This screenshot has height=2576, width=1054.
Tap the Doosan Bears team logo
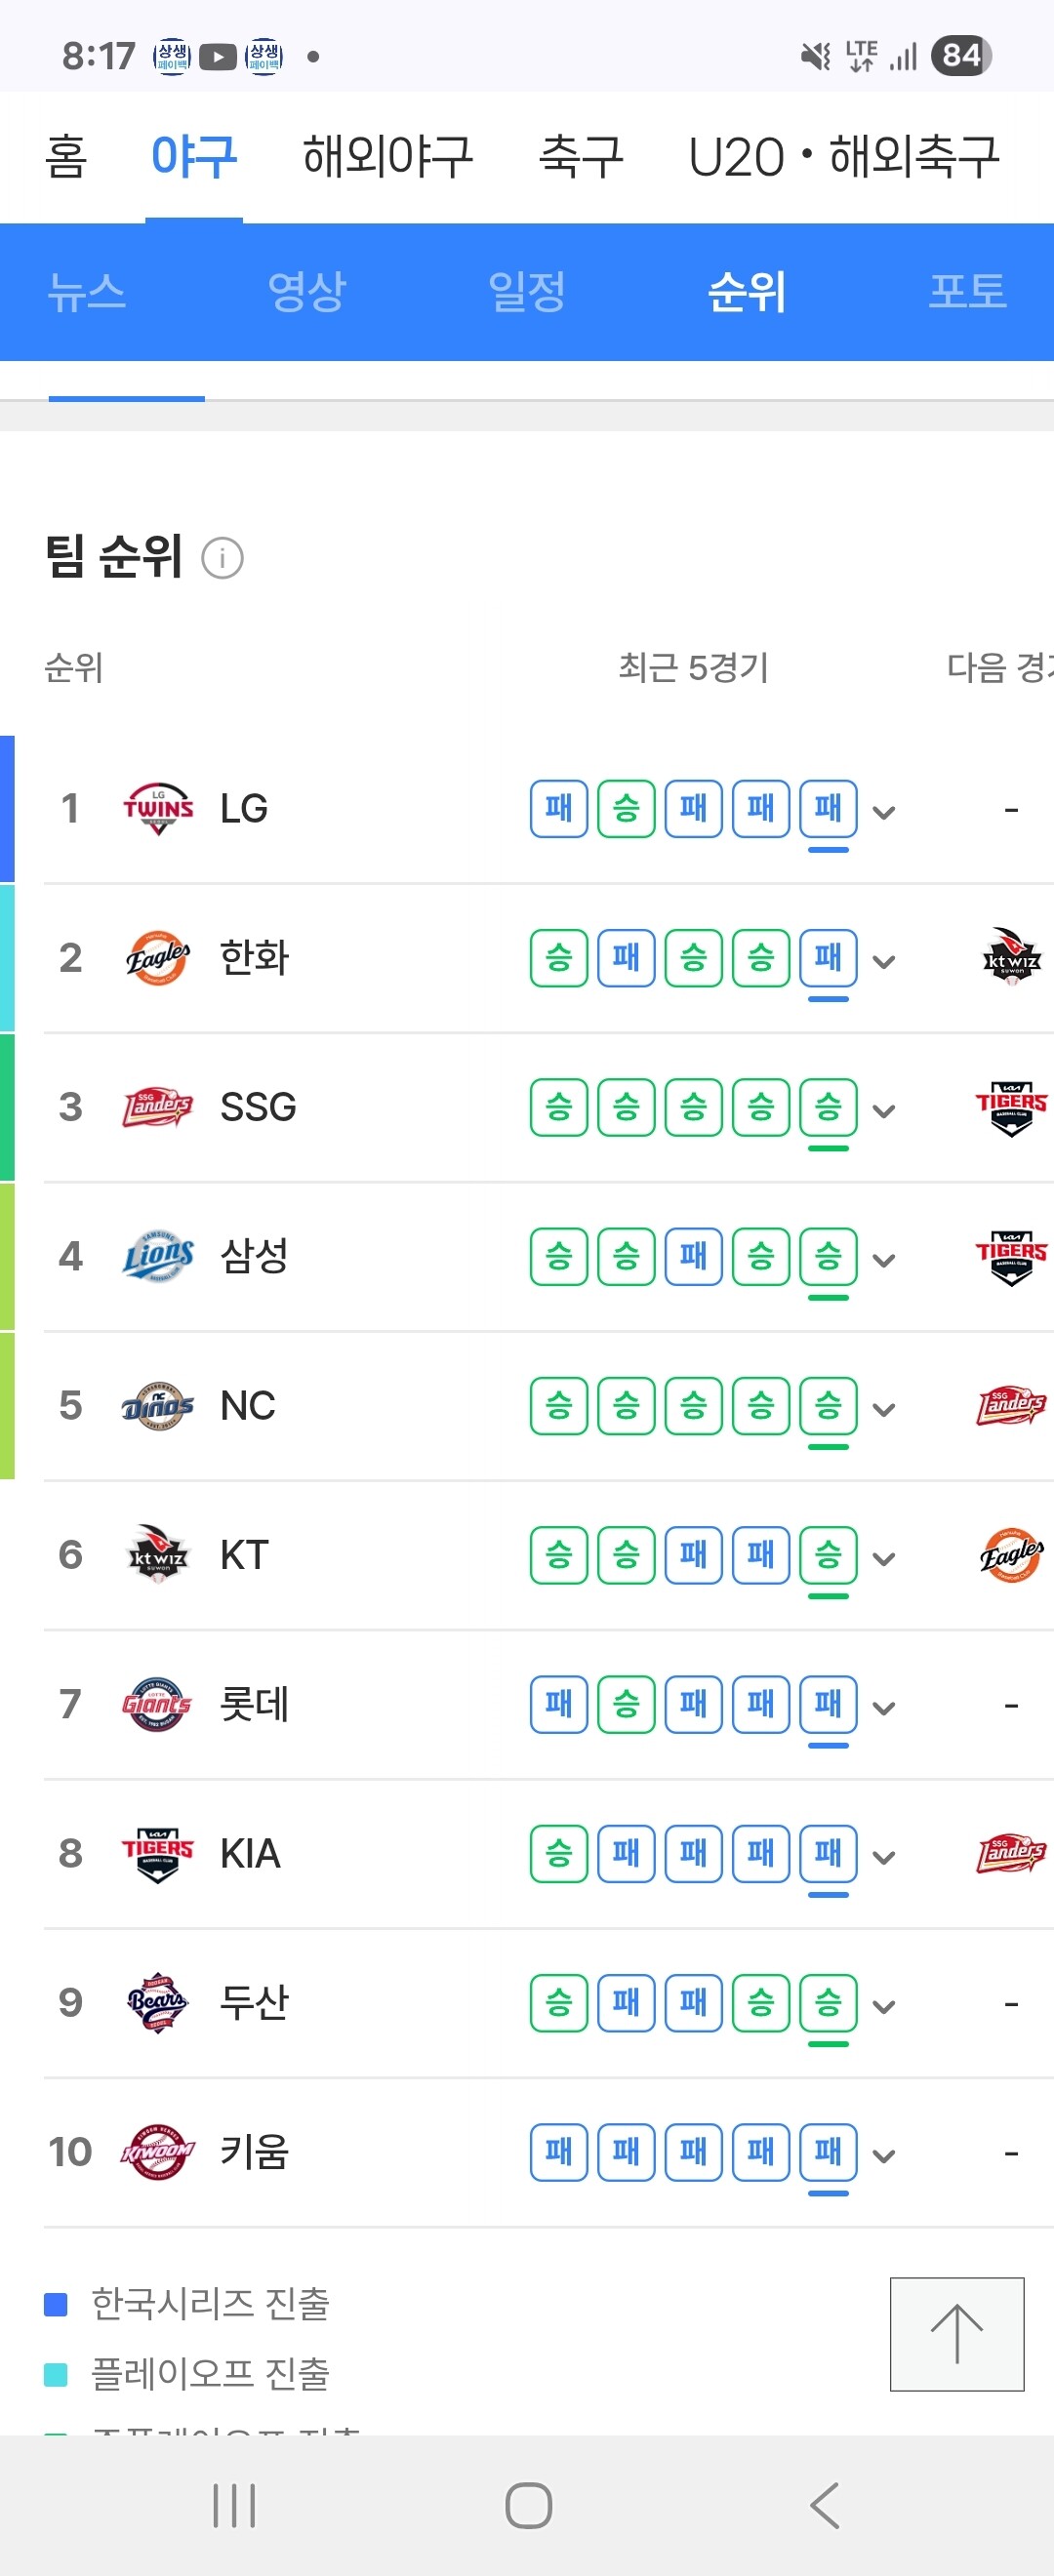point(158,2002)
